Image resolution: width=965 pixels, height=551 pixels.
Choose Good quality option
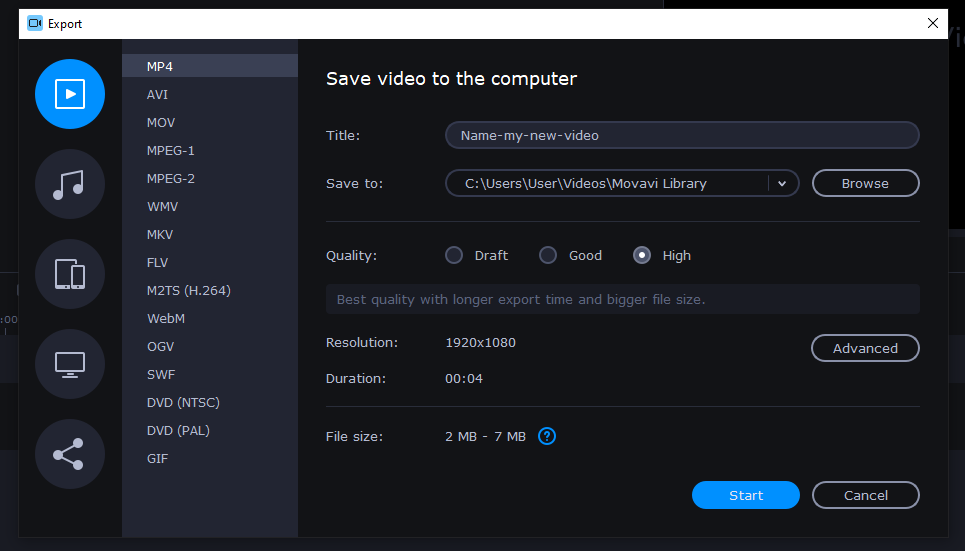[548, 255]
